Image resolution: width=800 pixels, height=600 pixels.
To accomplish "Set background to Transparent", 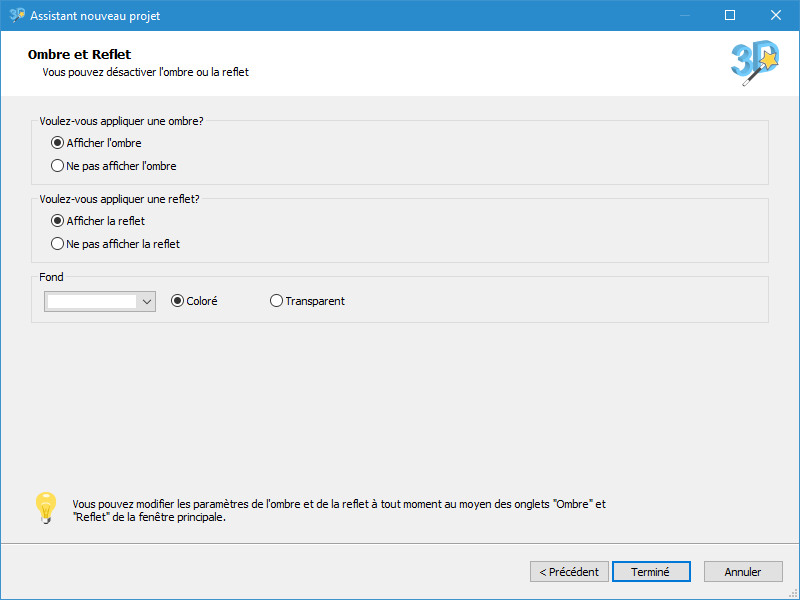I will 307,301.
